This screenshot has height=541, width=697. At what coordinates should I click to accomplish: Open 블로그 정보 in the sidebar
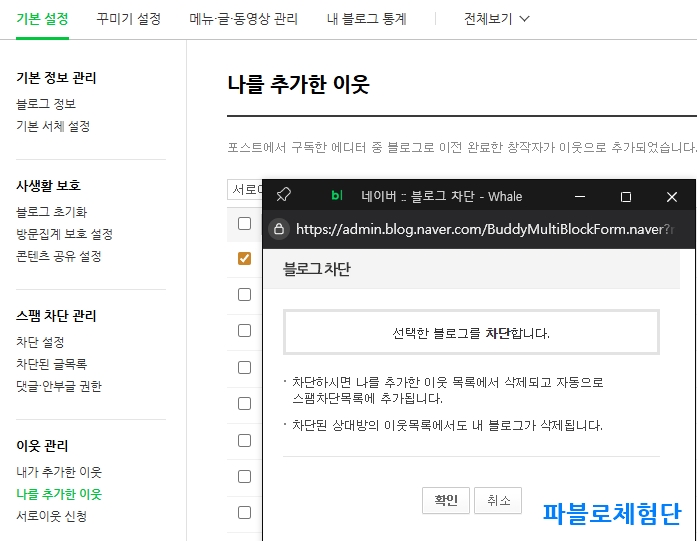click(46, 104)
